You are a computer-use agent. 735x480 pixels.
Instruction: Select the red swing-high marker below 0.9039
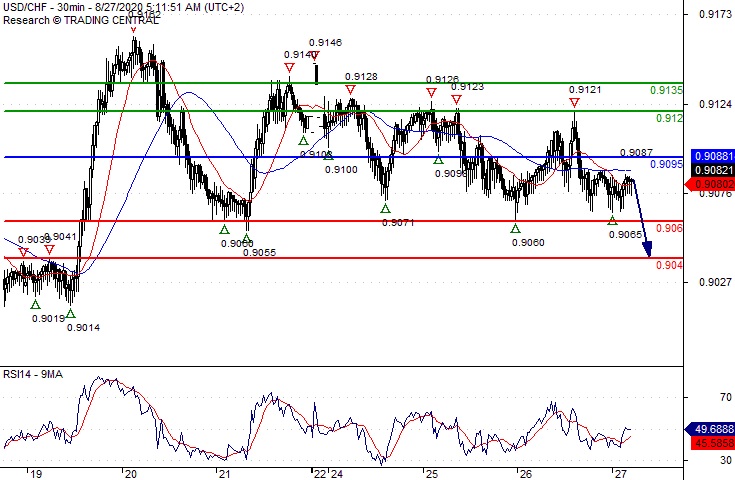[x=23, y=253]
